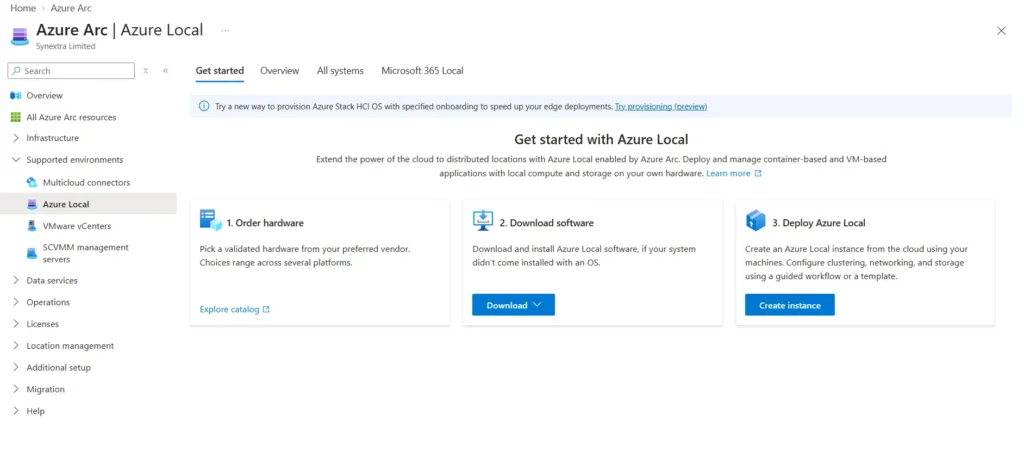Click external link icon next to Learn more

pos(758,174)
